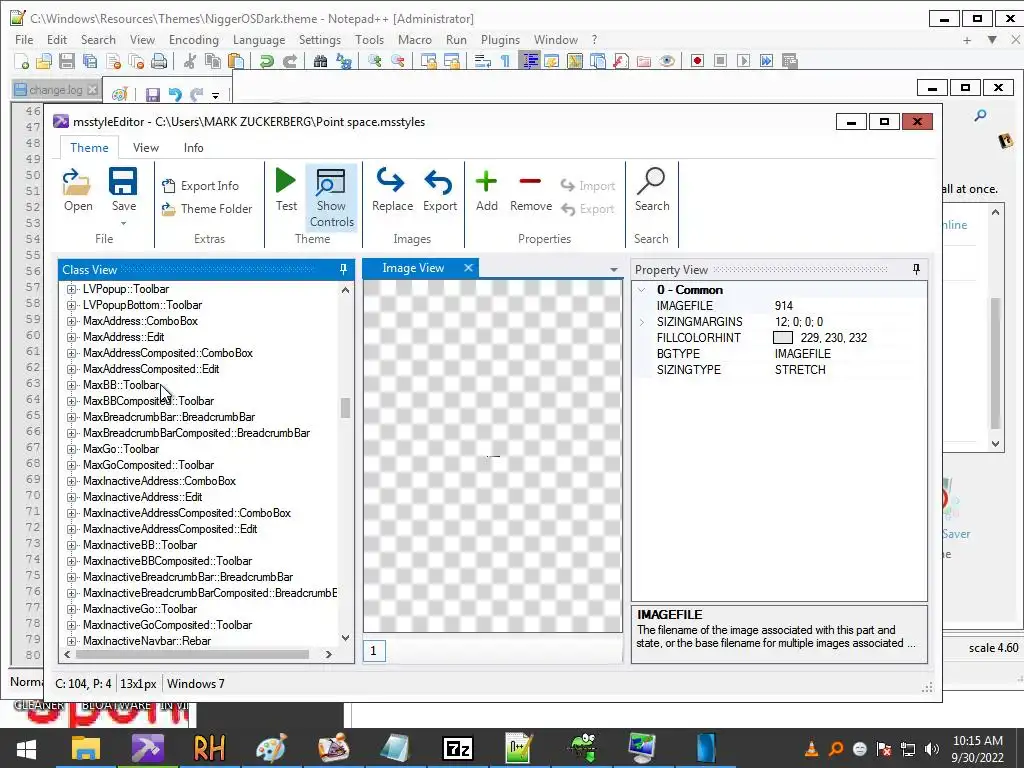The image size is (1024, 768).
Task: Click the Save icon in the background quick access toolbar
Action: pos(153,95)
